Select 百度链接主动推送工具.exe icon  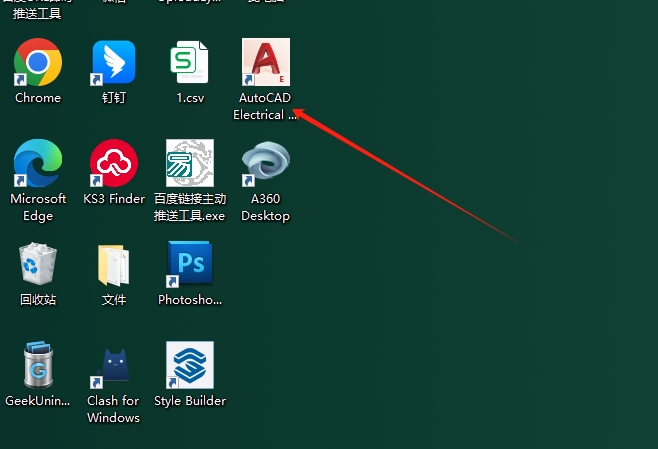[190, 163]
